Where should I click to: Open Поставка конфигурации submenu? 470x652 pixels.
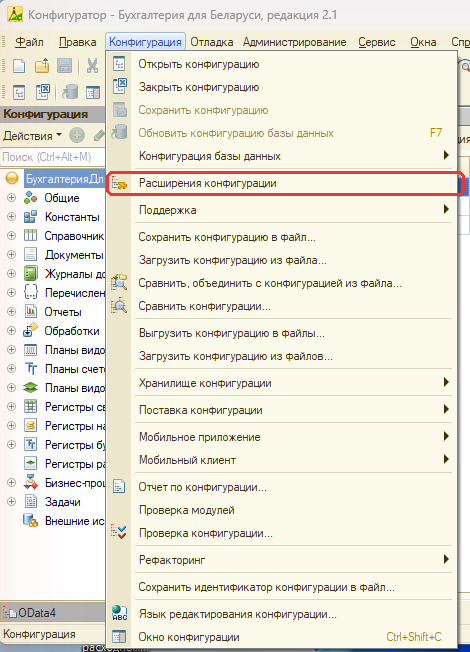click(x=282, y=410)
